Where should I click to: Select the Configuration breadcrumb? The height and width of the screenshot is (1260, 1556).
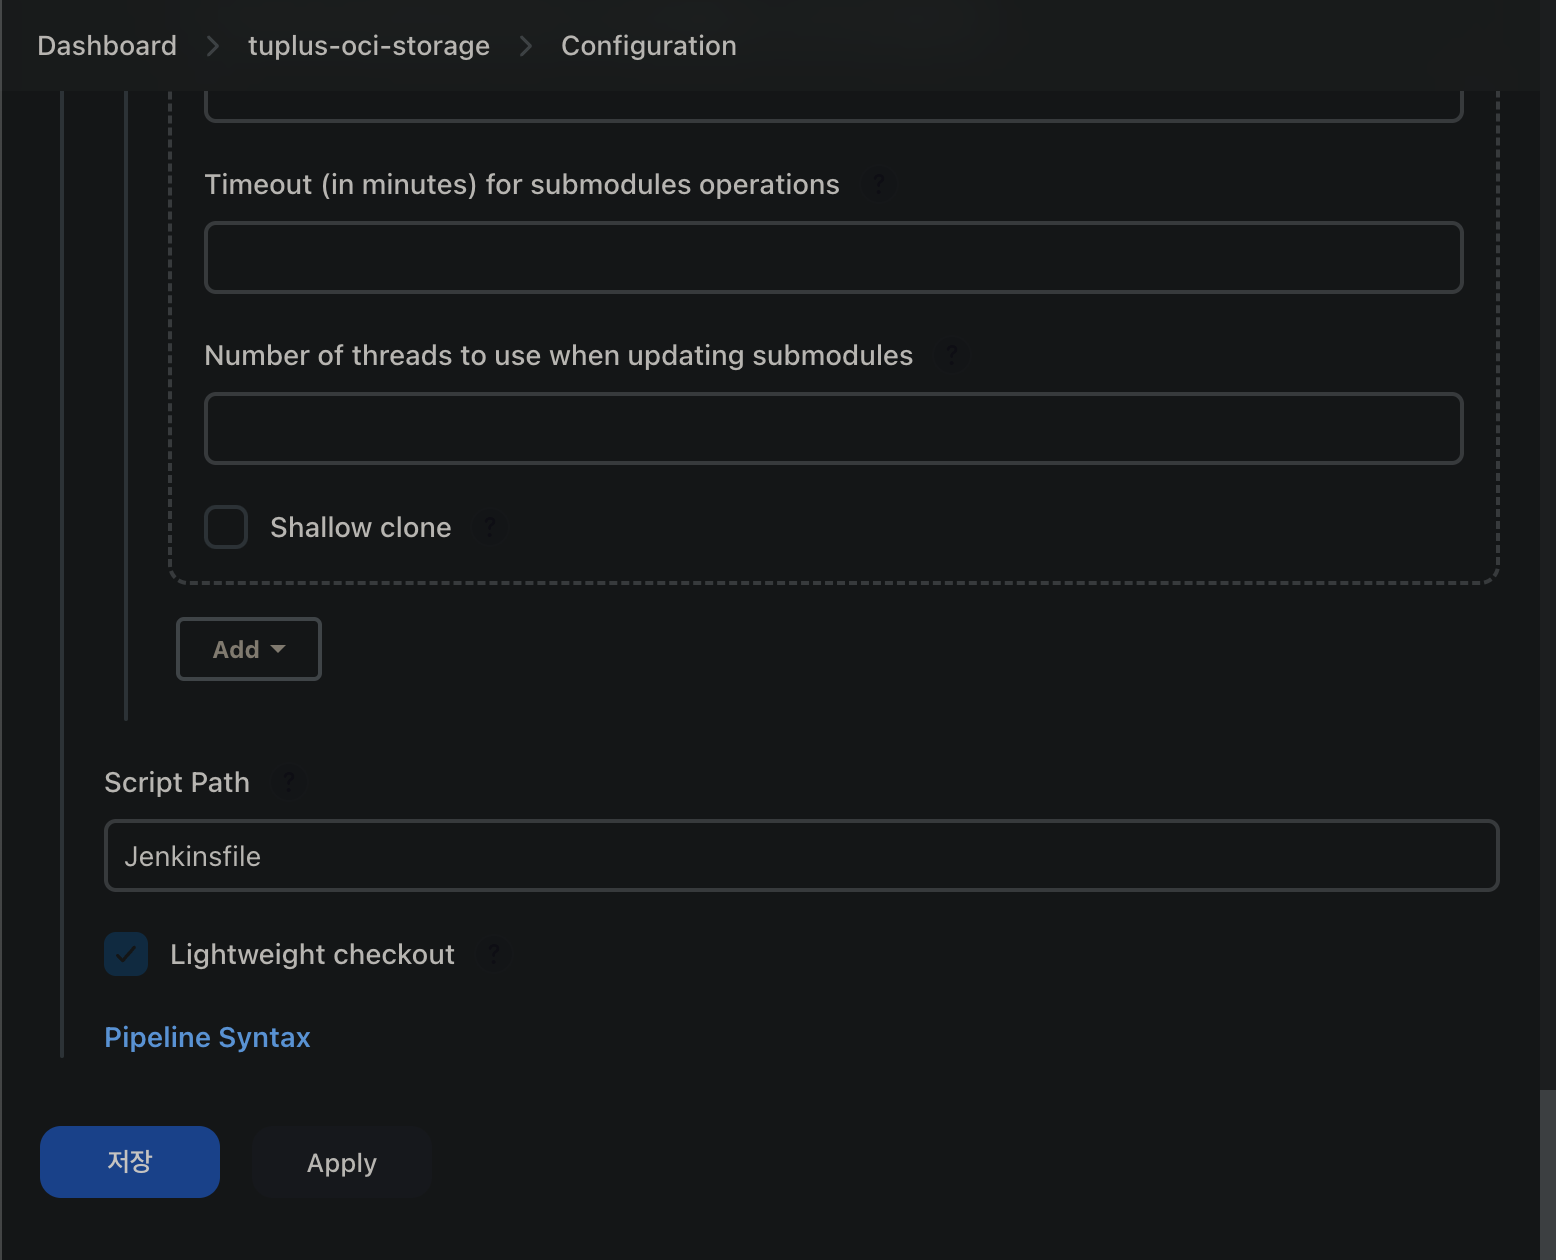648,46
